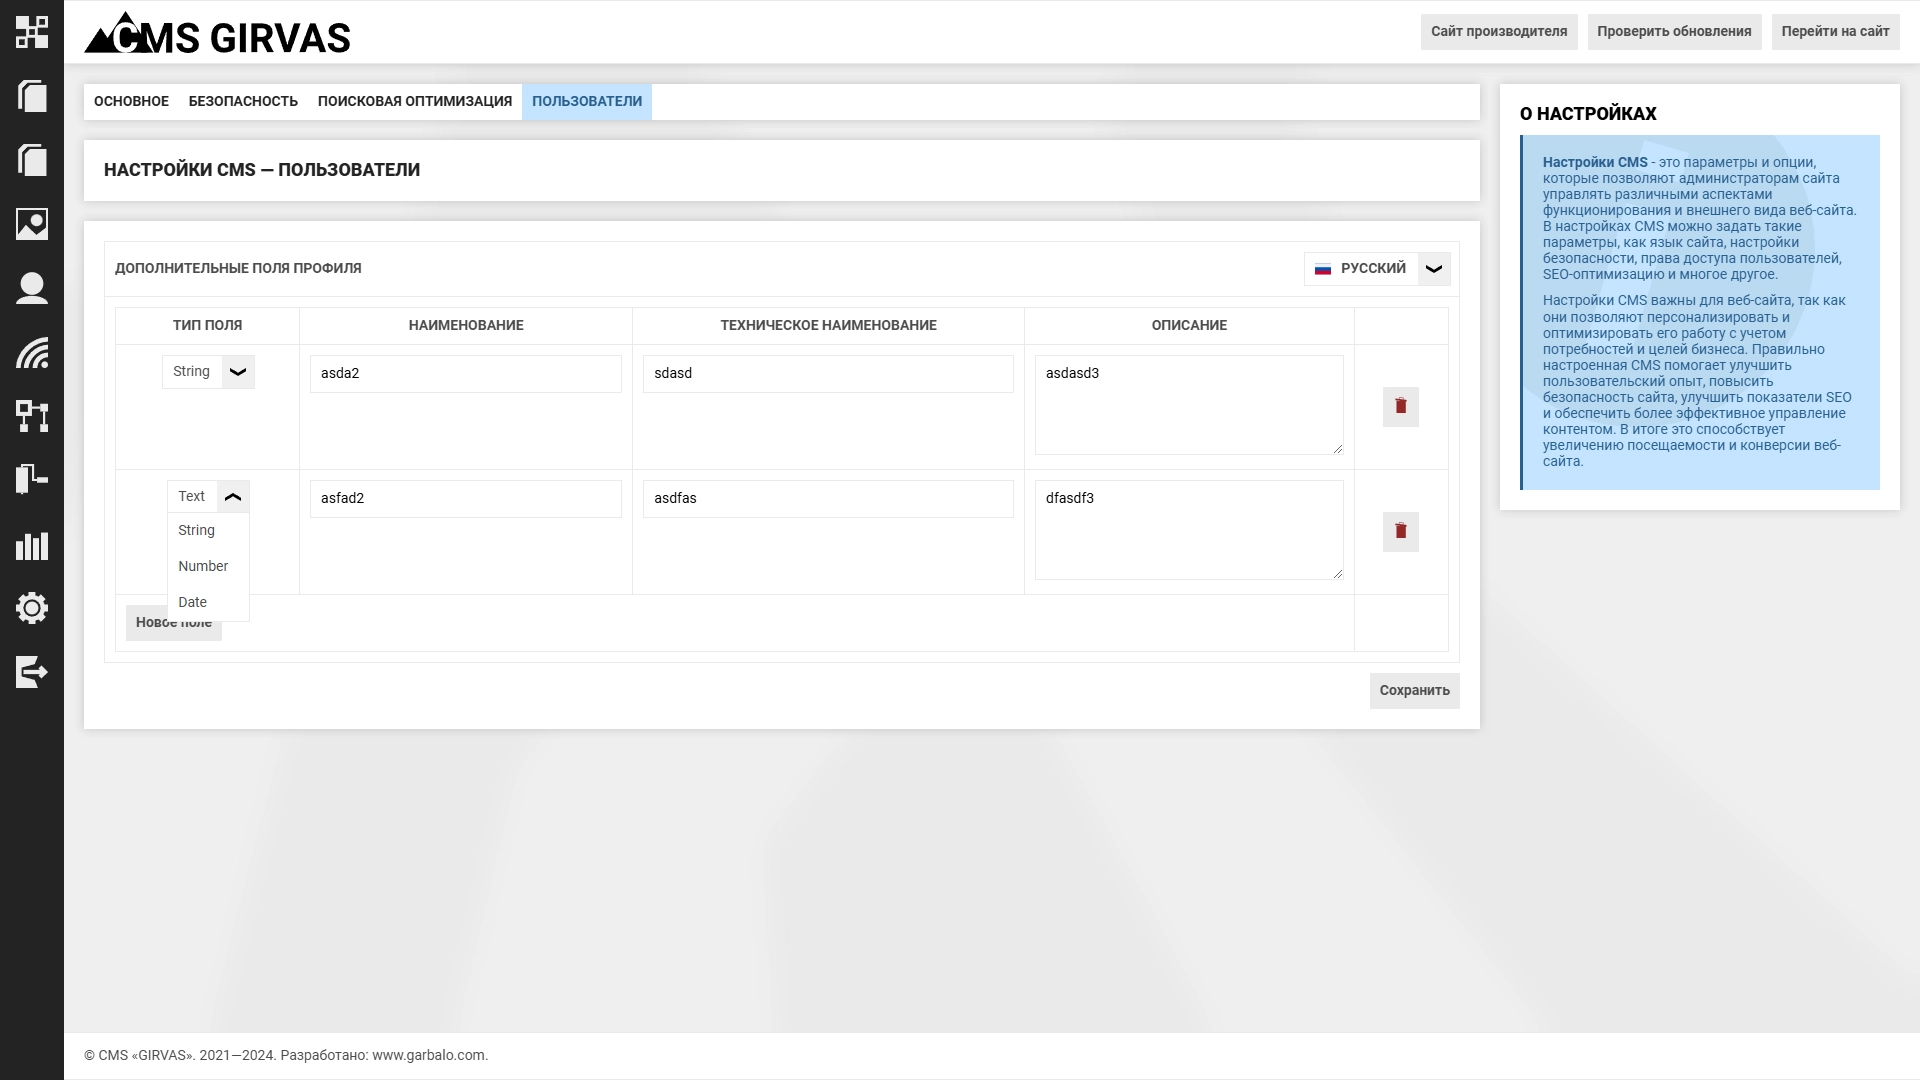Collapse the open Text type dropdown
1920x1080 pixels.
[233, 497]
